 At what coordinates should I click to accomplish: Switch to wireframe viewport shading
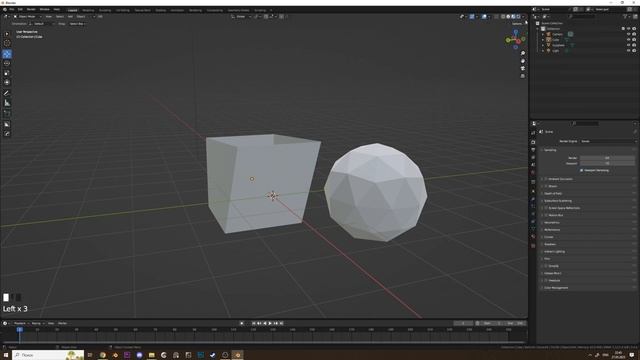(x=503, y=17)
